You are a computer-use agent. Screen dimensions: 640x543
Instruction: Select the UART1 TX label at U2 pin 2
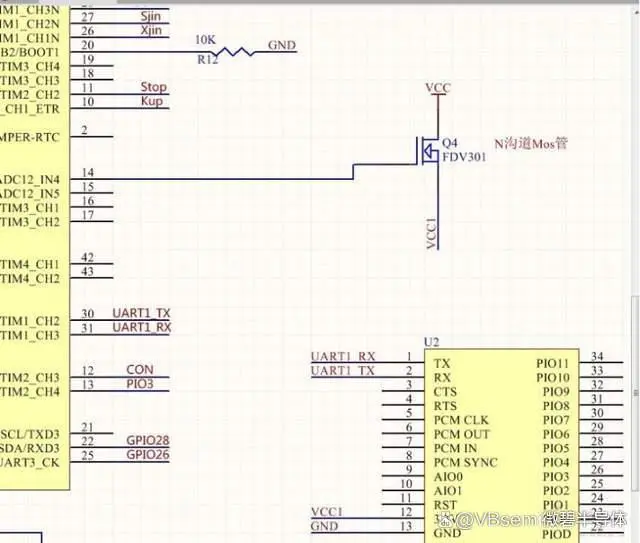[x=343, y=371]
